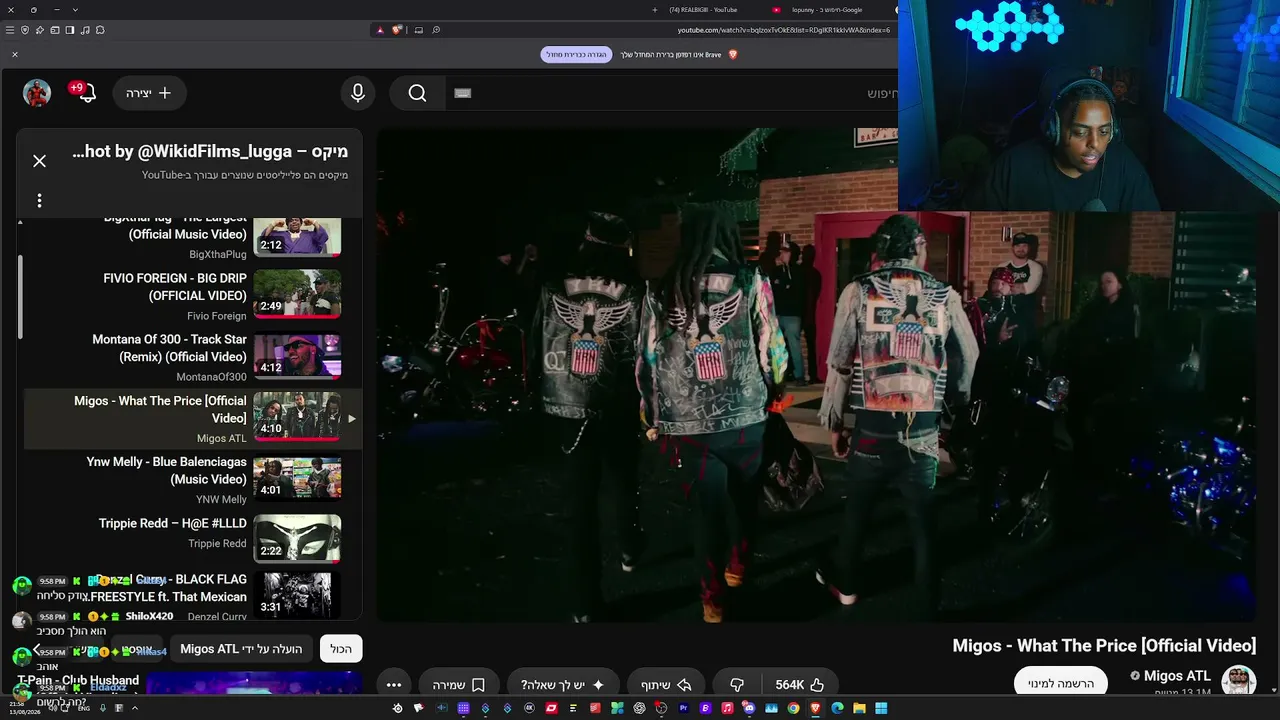Open the Migos ATL channel avatar

1239,682
